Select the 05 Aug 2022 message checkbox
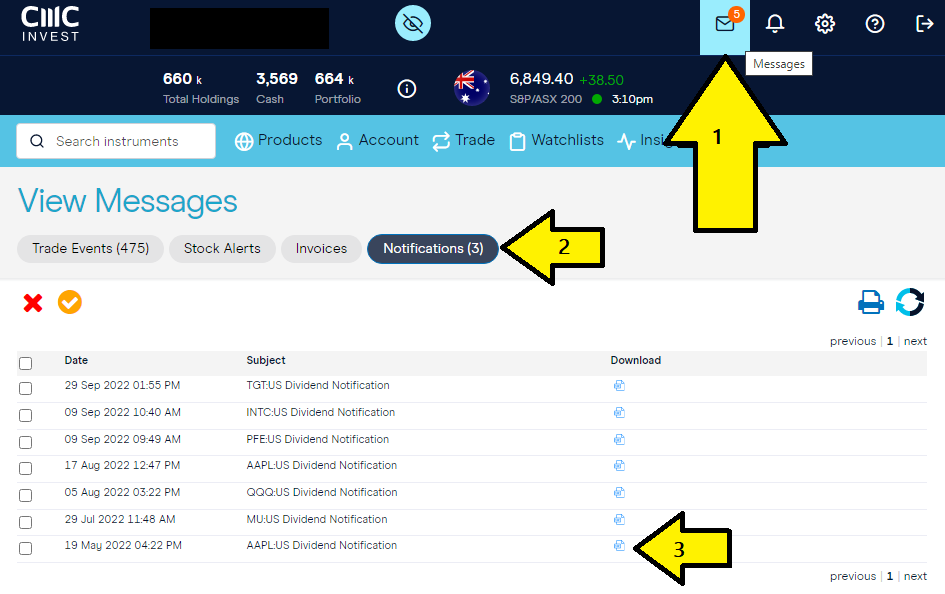 25,495
